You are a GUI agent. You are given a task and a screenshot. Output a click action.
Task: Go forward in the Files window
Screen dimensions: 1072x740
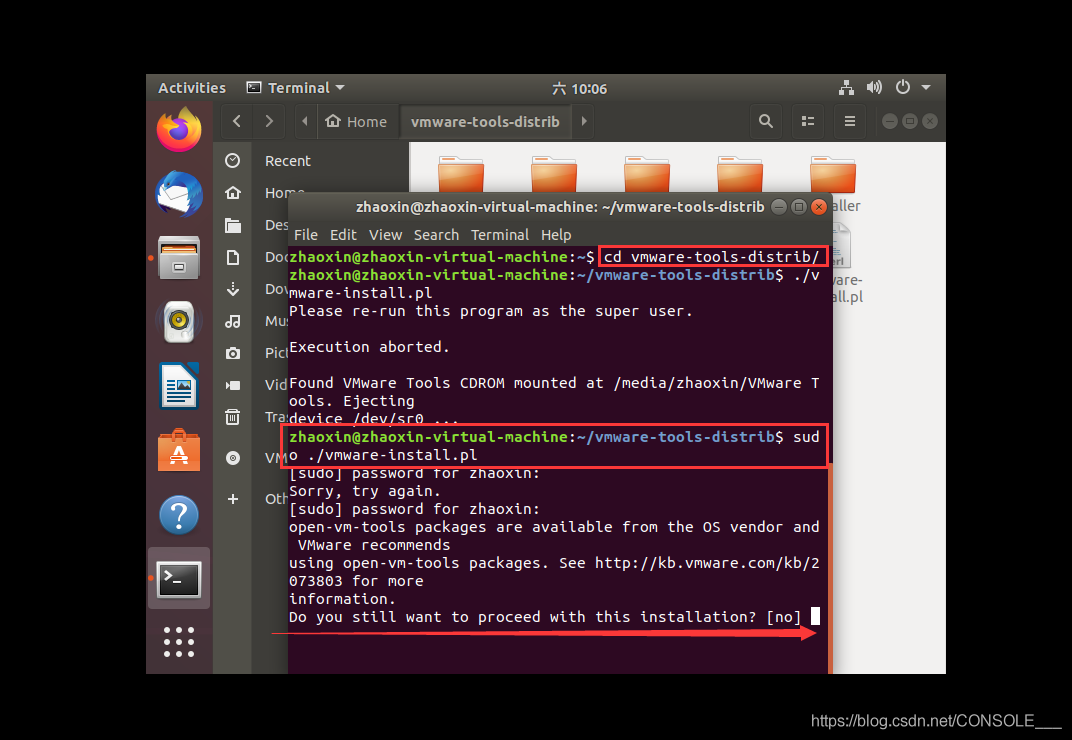click(x=269, y=121)
